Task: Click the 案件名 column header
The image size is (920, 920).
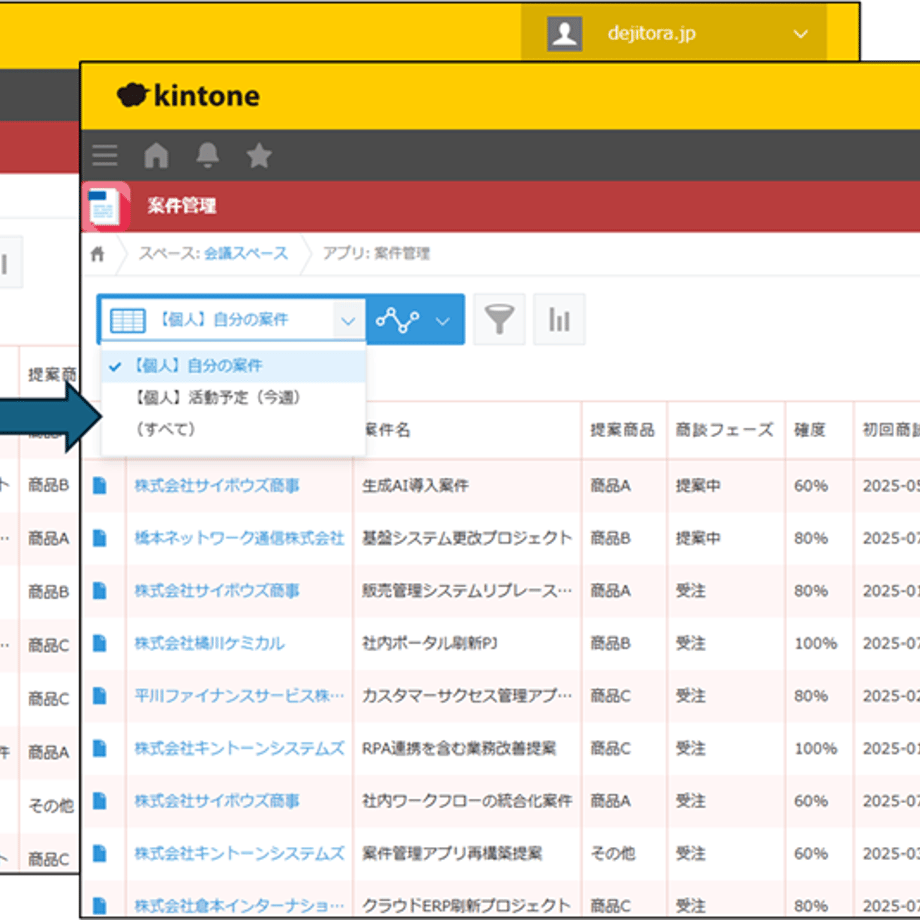Action: [388, 430]
